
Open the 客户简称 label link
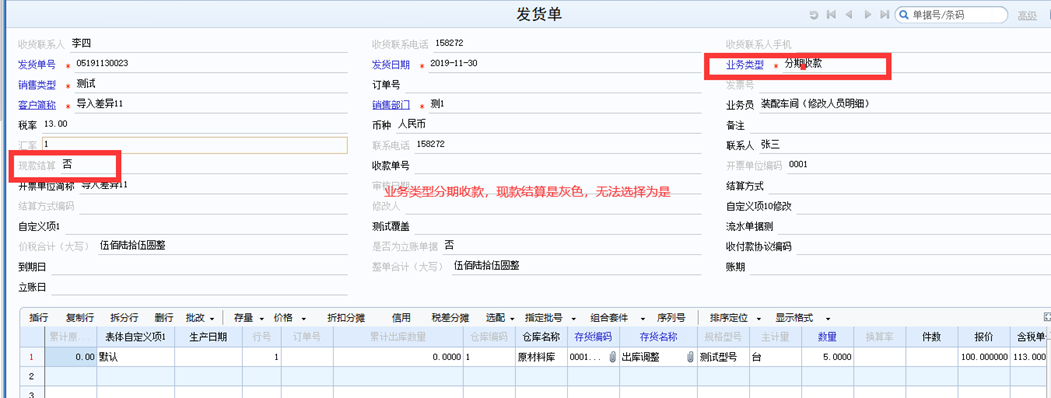pyautogui.click(x=36, y=105)
